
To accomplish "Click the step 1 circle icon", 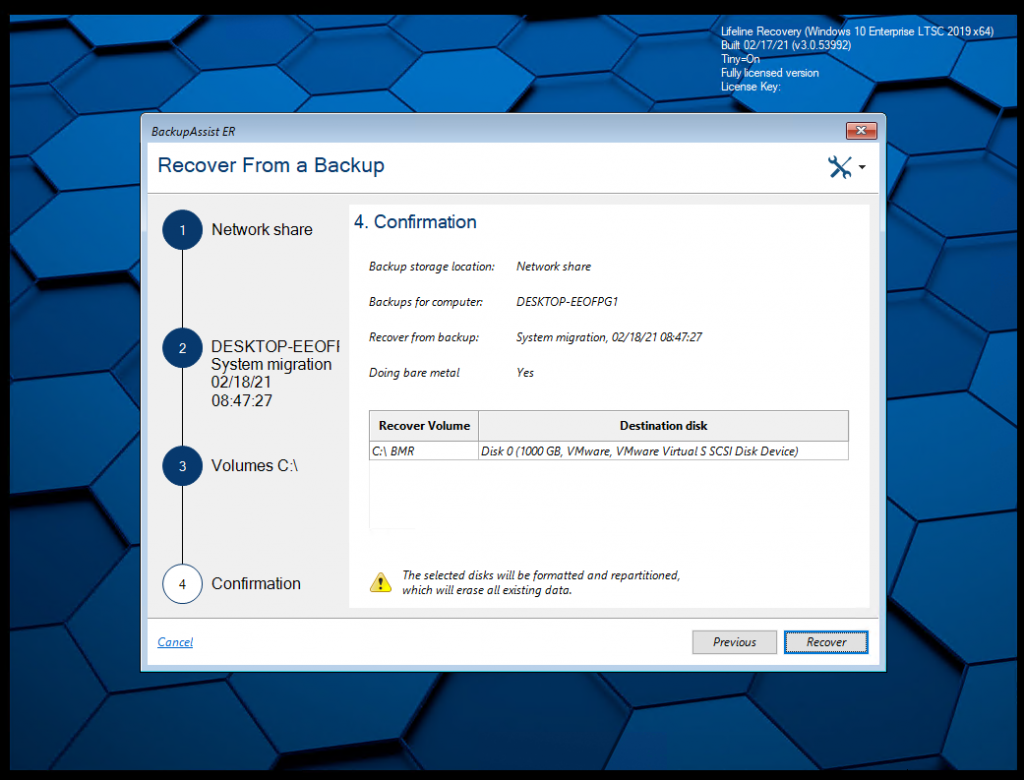I will pos(182,230).
